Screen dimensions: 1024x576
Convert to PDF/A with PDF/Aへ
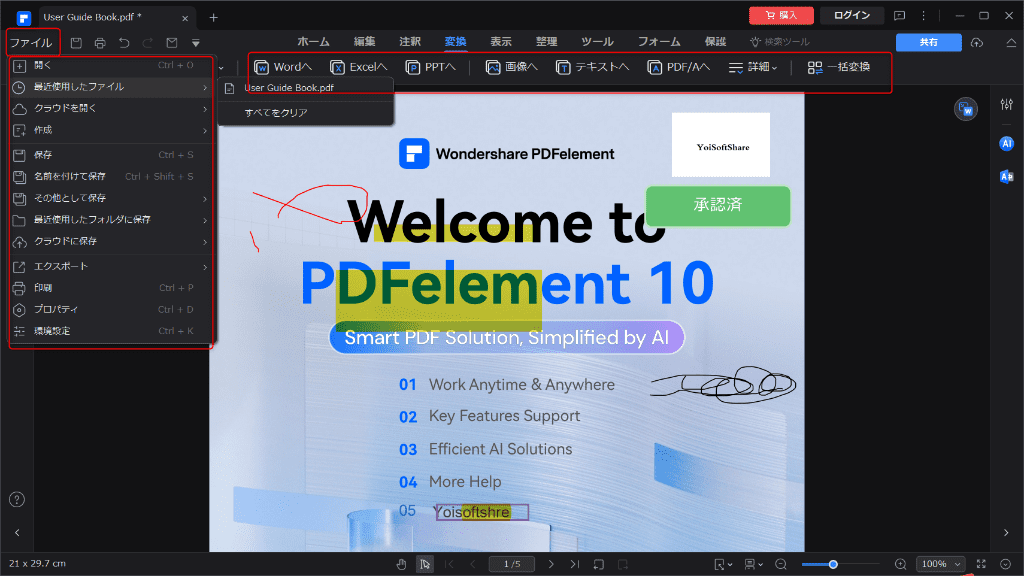point(679,67)
